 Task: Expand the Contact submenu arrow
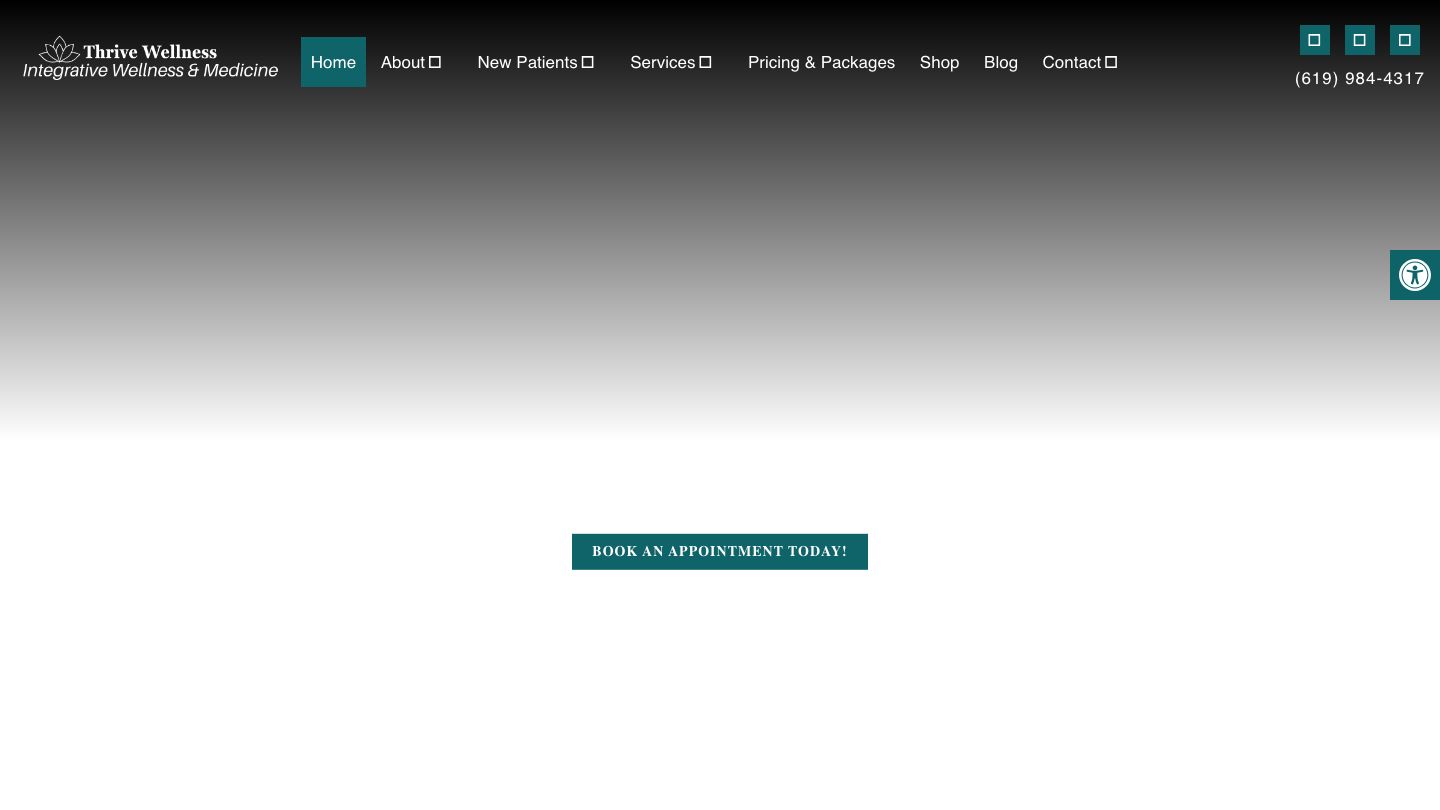point(1111,62)
